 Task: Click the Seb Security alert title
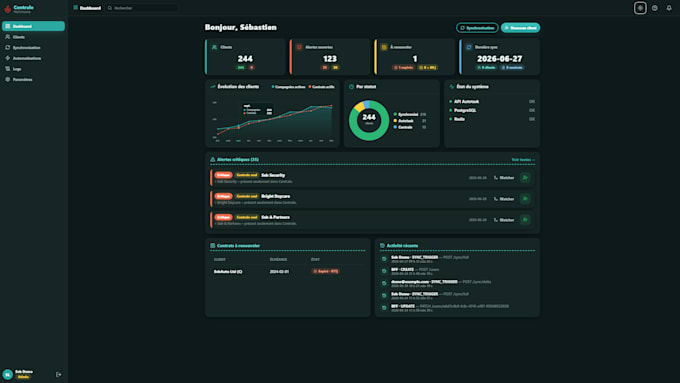point(273,175)
